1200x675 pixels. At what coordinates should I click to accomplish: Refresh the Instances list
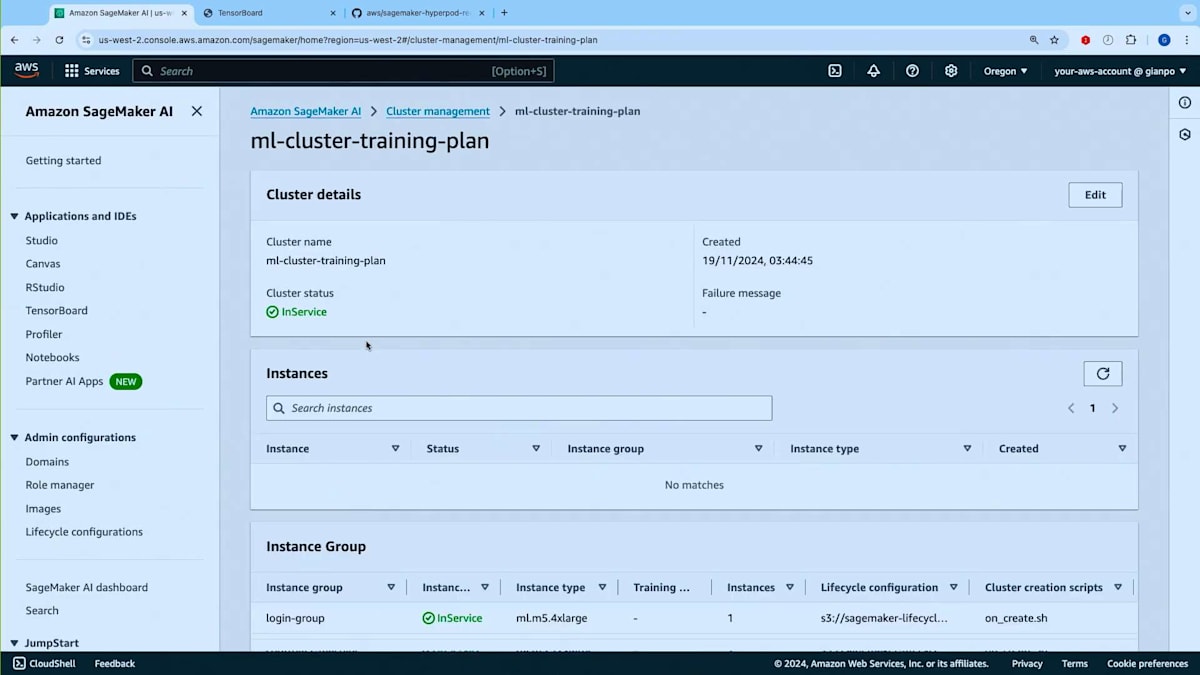coord(1103,373)
